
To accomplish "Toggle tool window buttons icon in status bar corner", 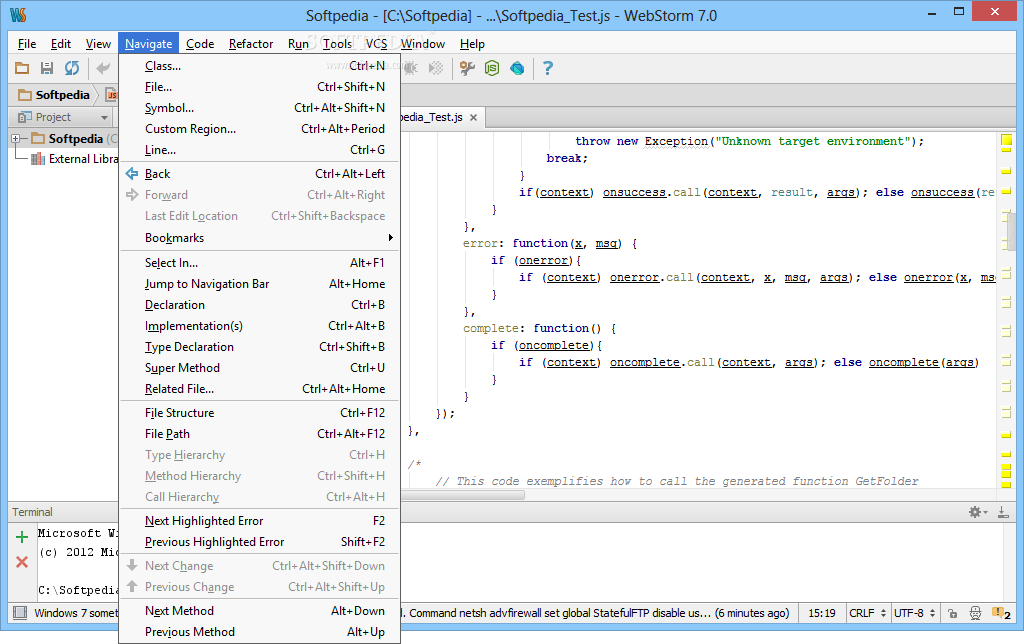I will 20,613.
